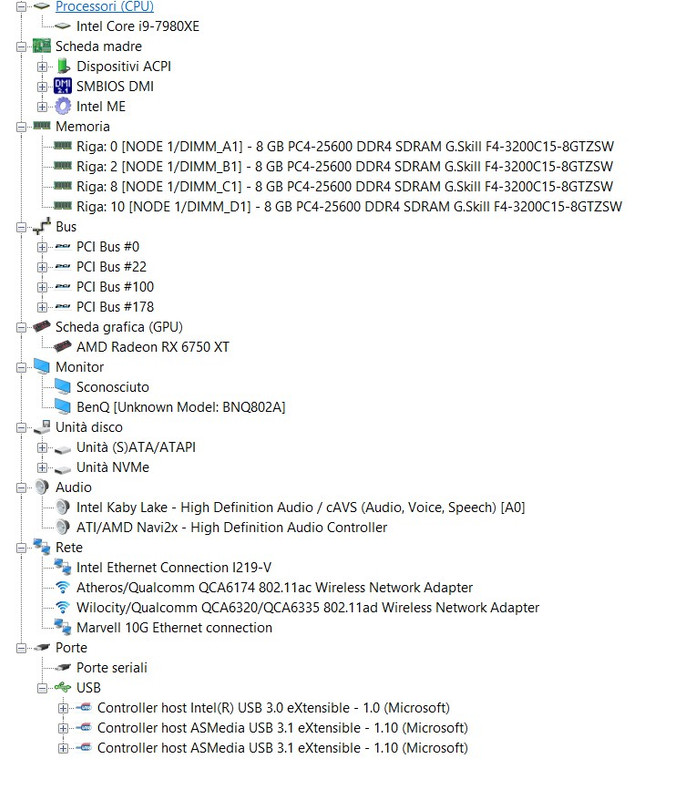675x800 pixels.
Task: Select Intel Ethernet Connection I219-V
Action: point(174,568)
